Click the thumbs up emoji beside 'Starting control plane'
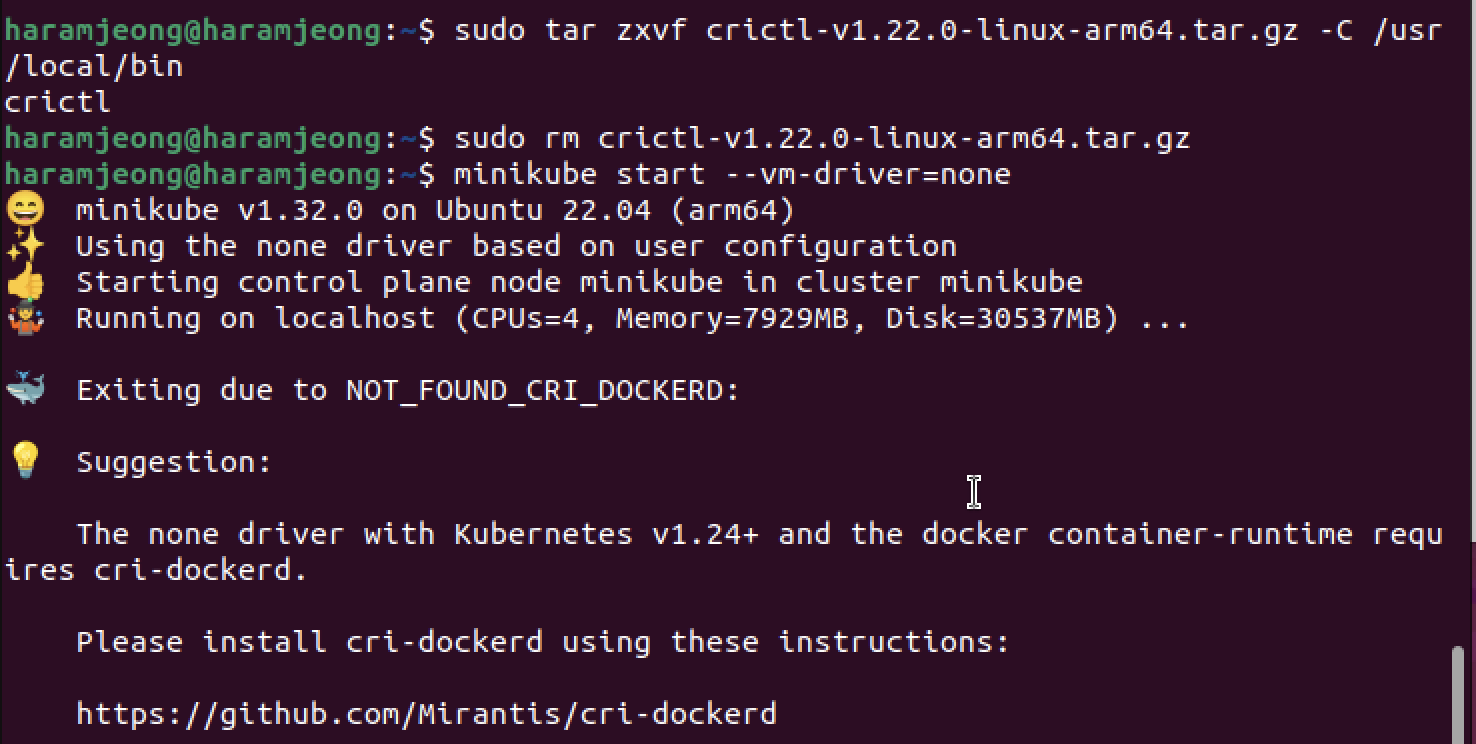This screenshot has width=1476, height=744. pyautogui.click(x=25, y=283)
